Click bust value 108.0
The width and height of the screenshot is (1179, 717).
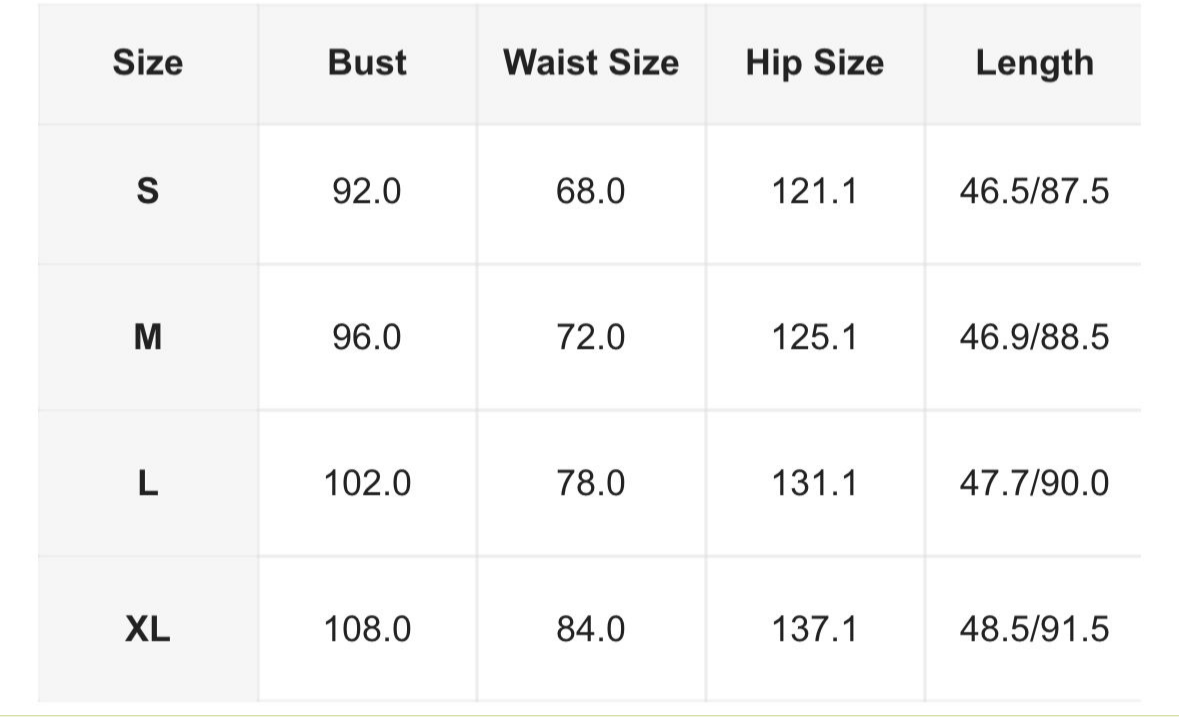pyautogui.click(x=367, y=629)
